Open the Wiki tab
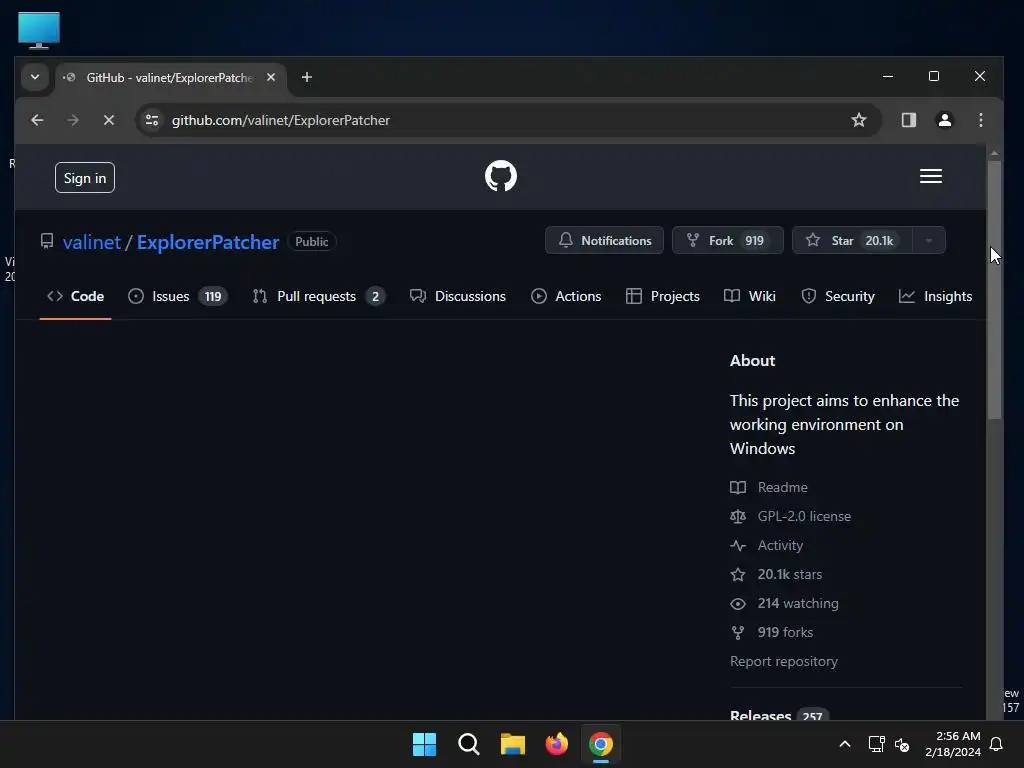Viewport: 1024px width, 768px height. (x=750, y=296)
